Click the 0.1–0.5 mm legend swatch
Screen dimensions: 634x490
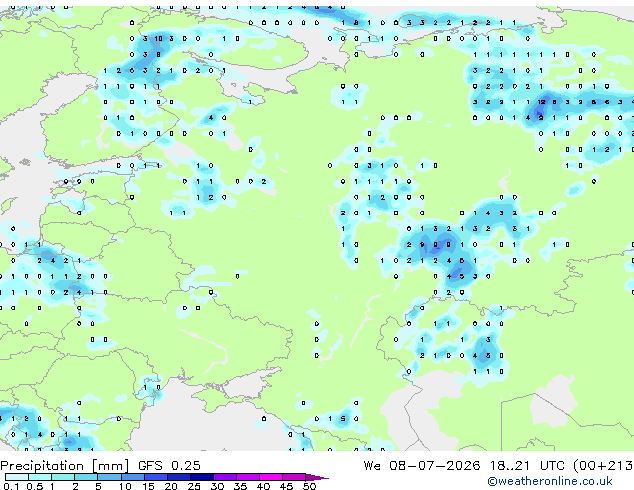tap(17, 477)
